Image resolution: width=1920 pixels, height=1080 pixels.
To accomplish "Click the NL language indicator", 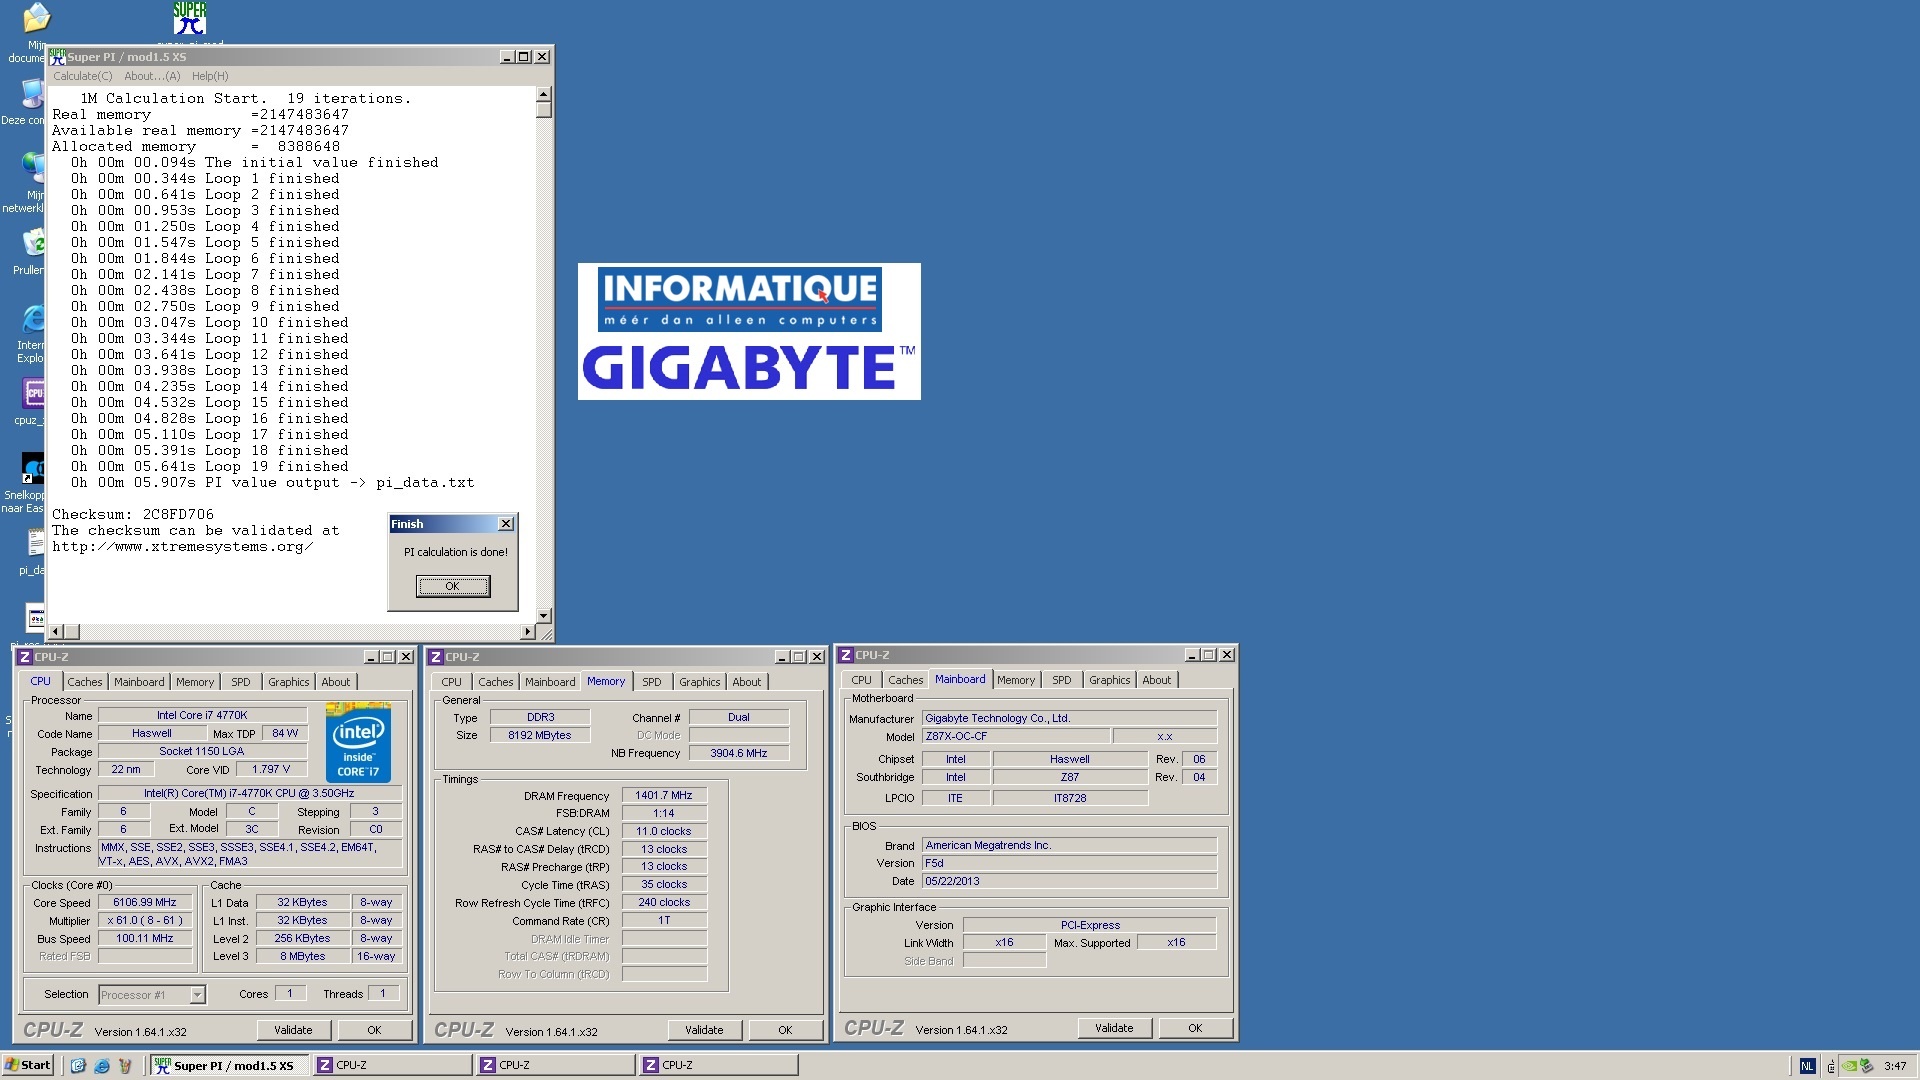I will pos(1807,1066).
